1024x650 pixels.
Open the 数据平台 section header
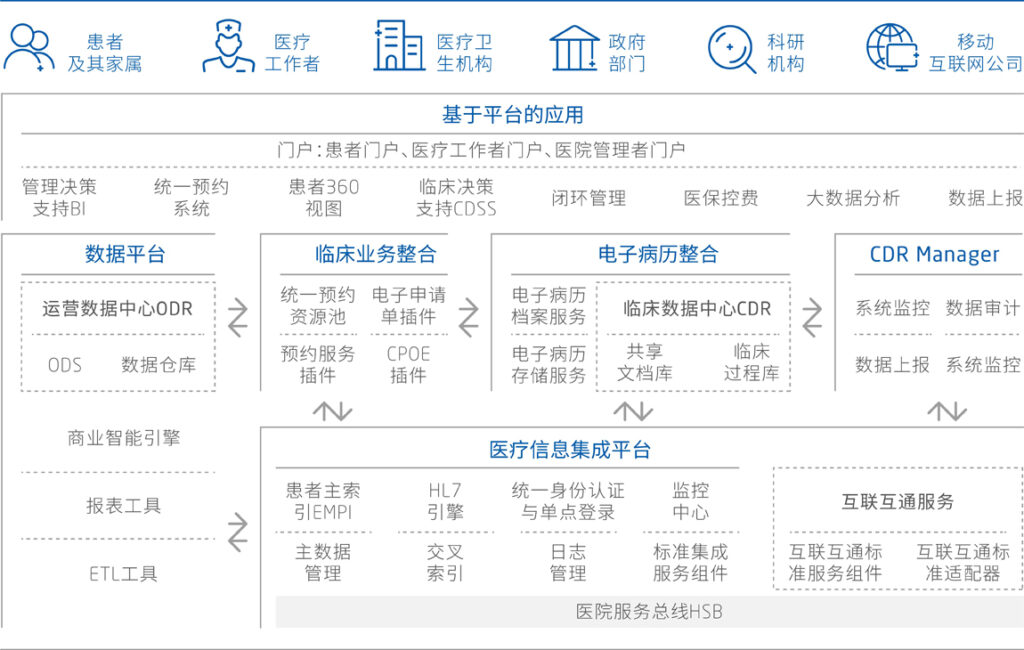click(x=125, y=254)
